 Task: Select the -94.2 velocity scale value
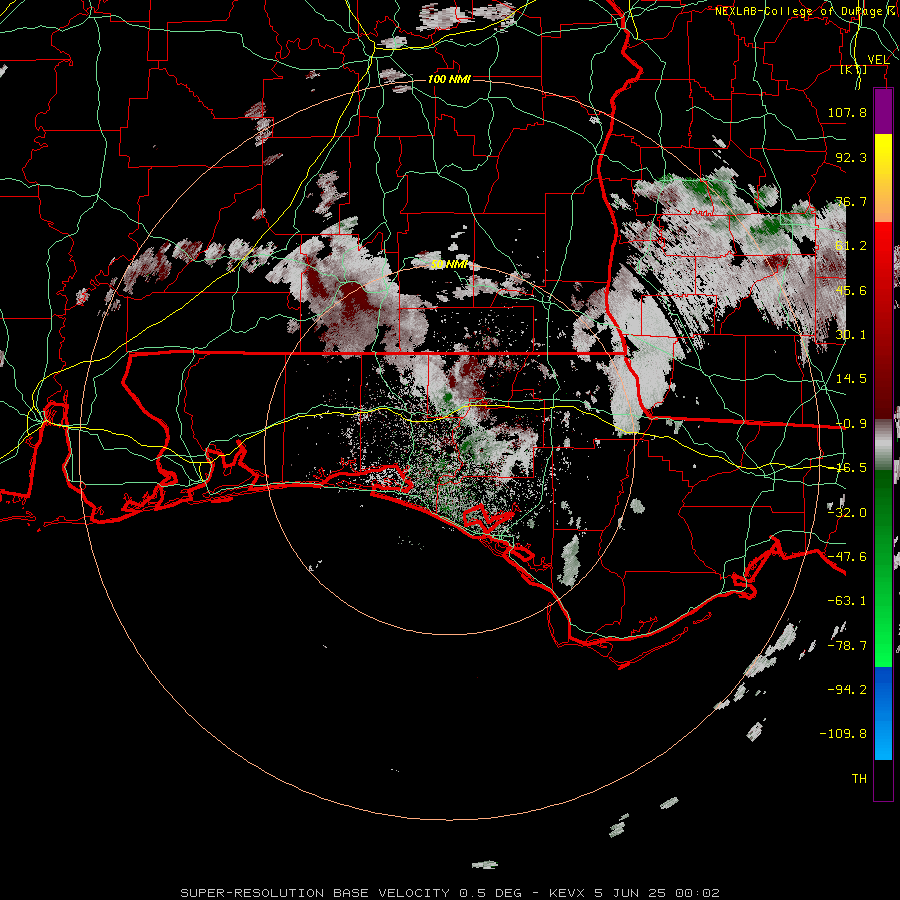coord(847,690)
